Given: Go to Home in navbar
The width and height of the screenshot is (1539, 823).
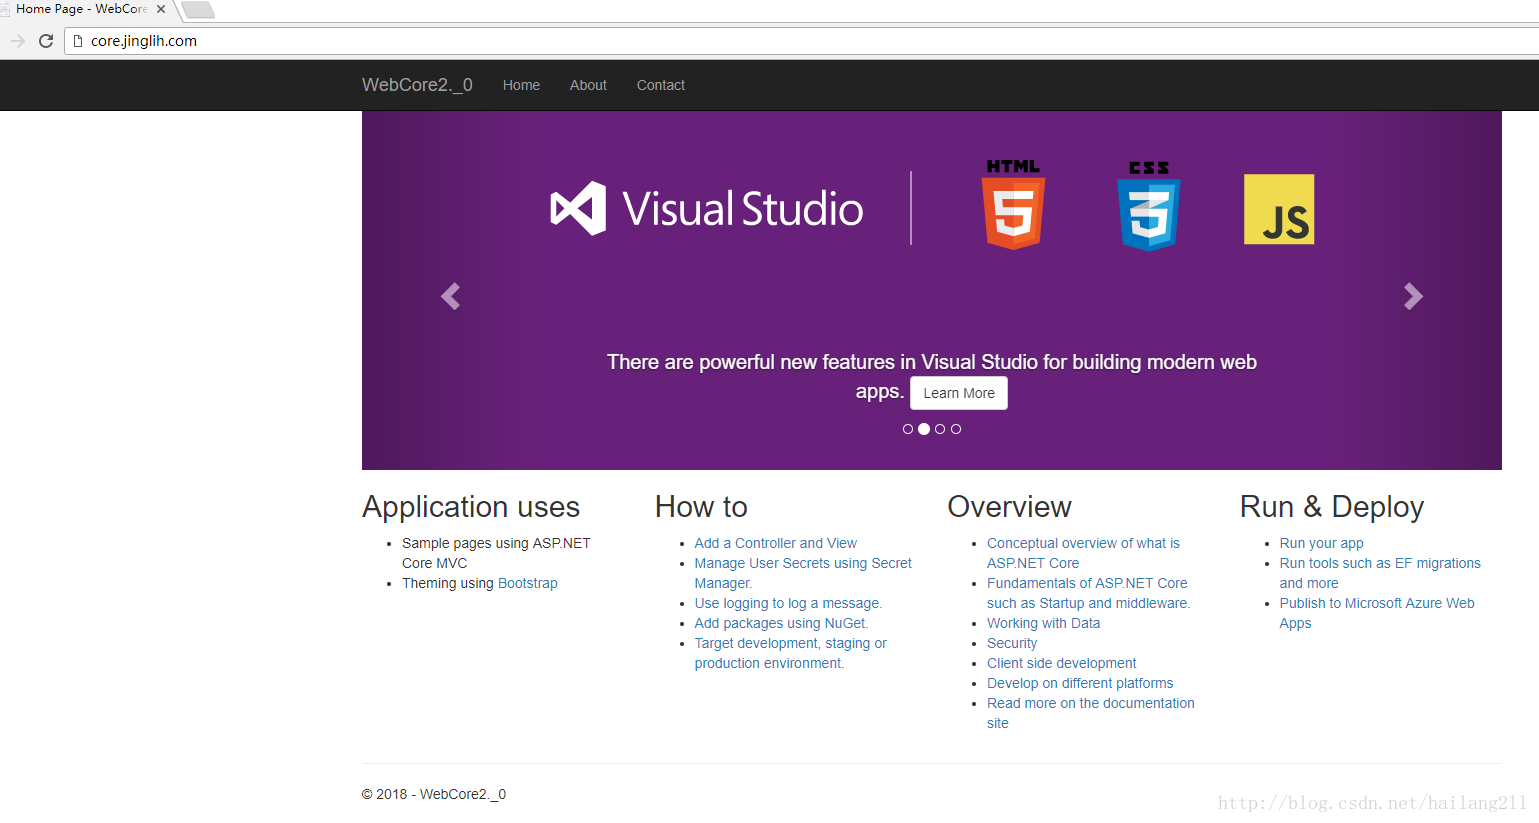Looking at the screenshot, I should [x=521, y=85].
